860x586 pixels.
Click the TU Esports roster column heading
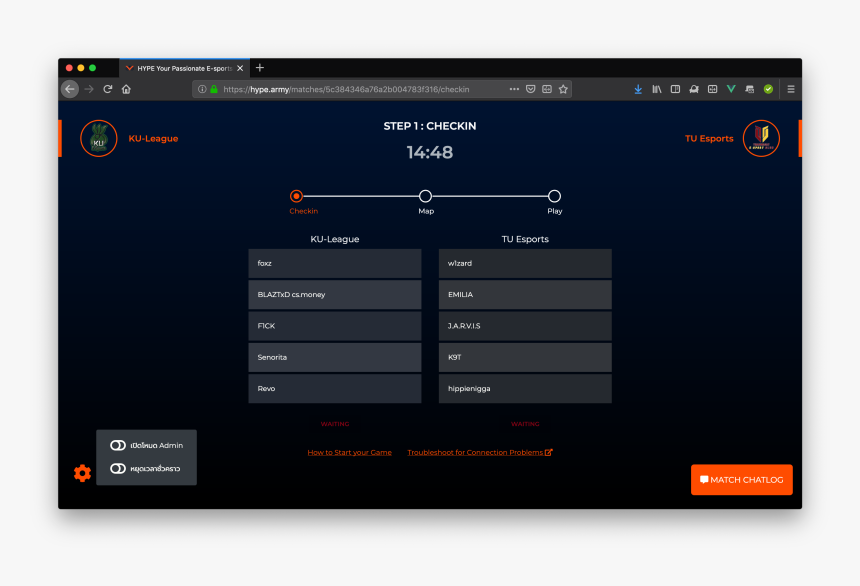pyautogui.click(x=525, y=239)
